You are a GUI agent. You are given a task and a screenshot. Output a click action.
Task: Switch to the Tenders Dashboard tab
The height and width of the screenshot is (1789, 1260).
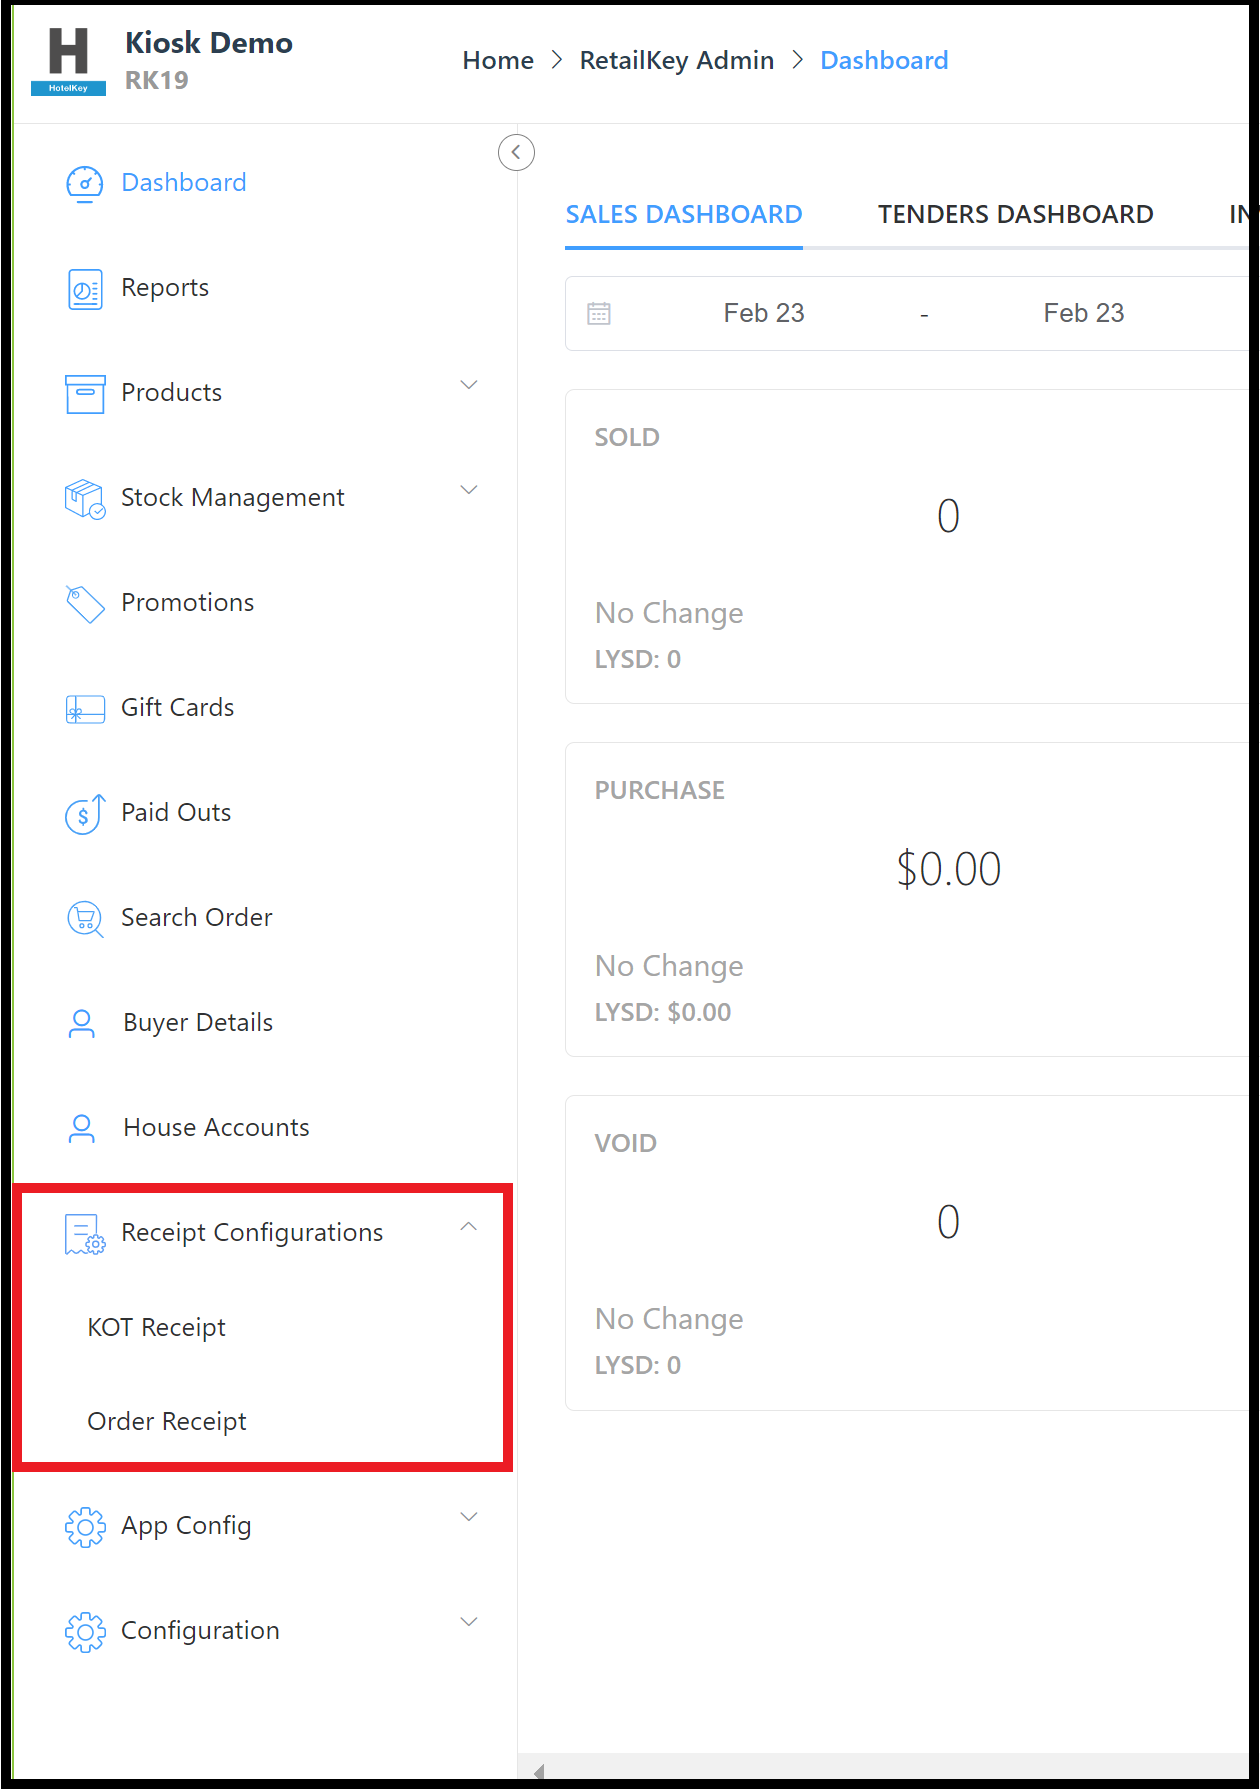(x=1015, y=214)
